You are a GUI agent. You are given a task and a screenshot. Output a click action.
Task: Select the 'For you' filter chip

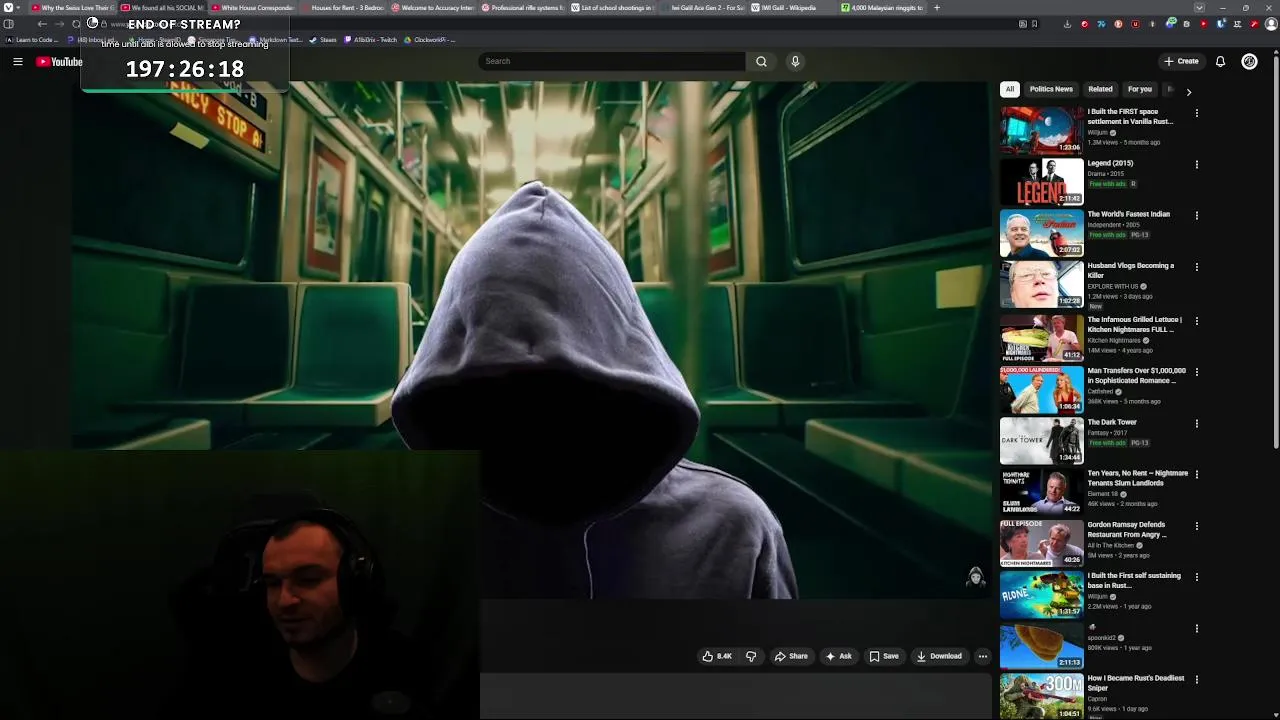(x=1140, y=89)
